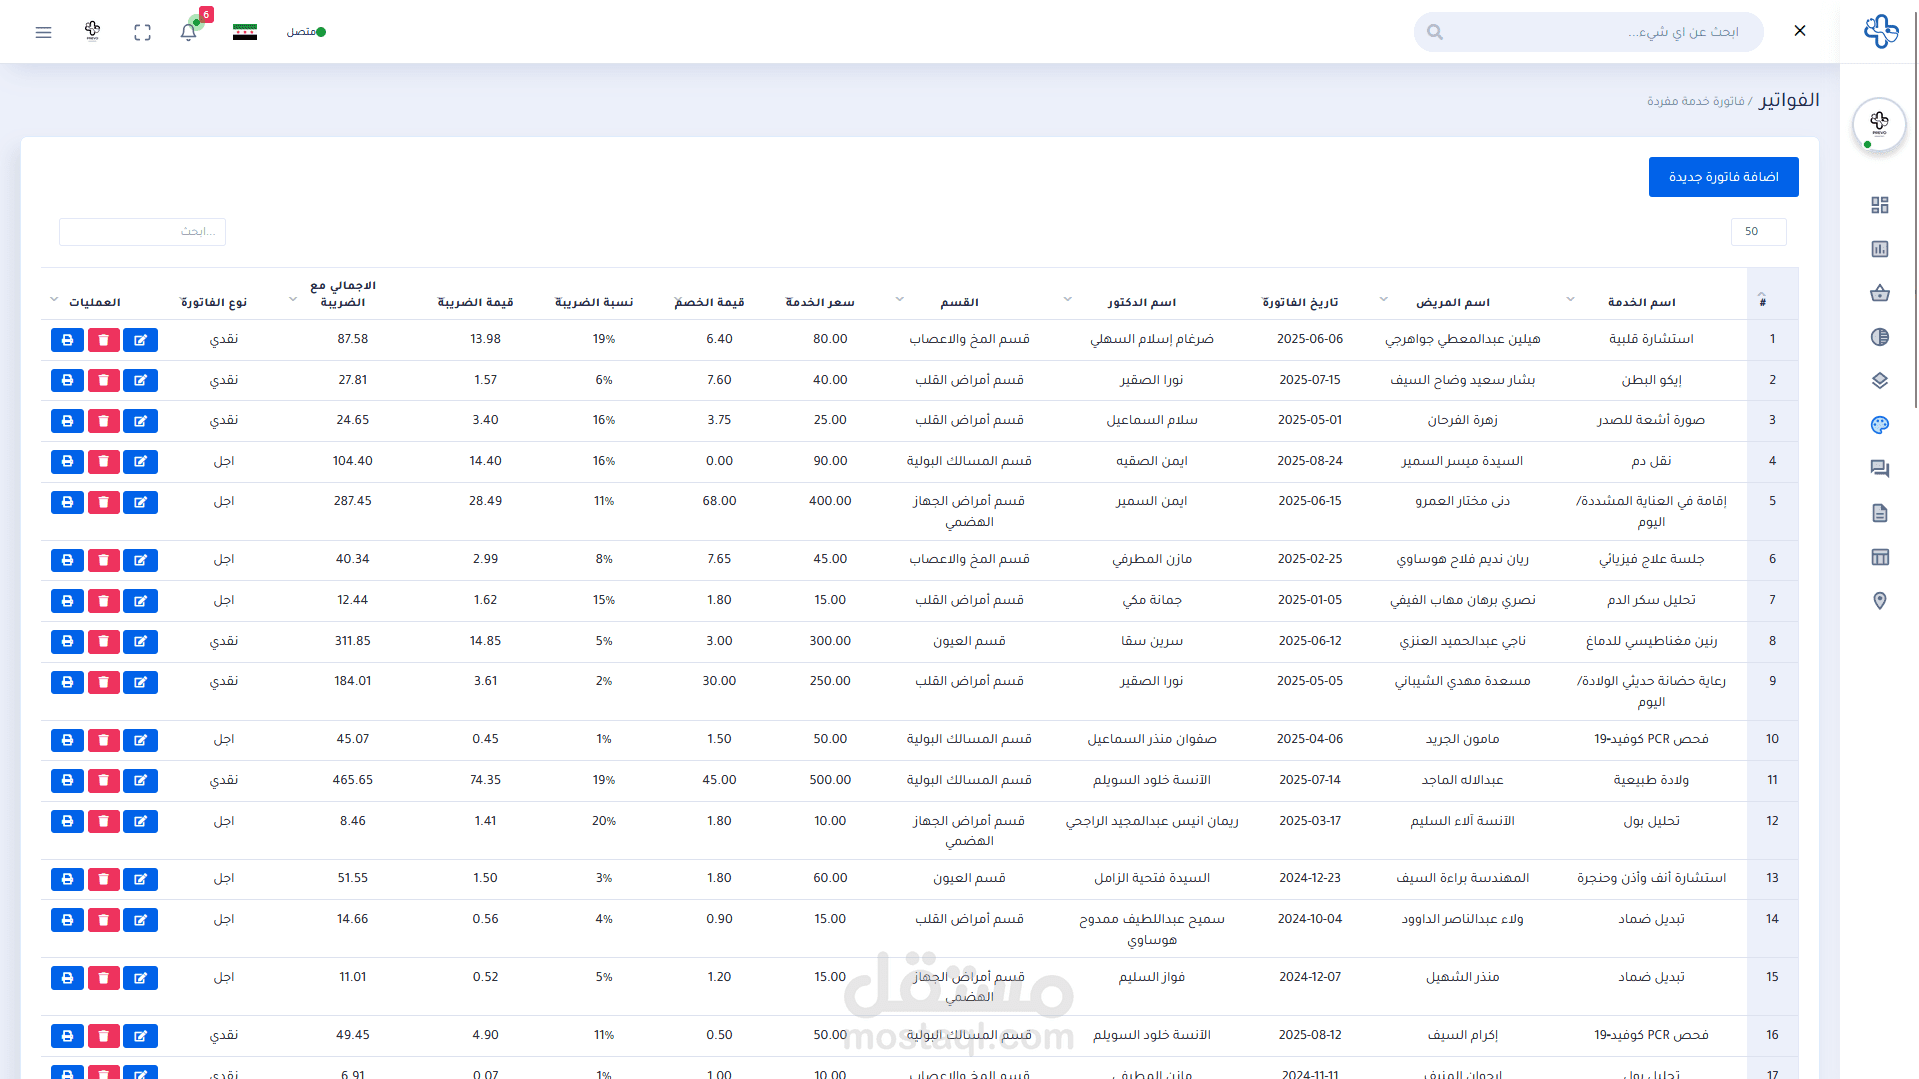This screenshot has width=1919, height=1079.
Task: Delete invoice number 16
Action: (104, 1036)
